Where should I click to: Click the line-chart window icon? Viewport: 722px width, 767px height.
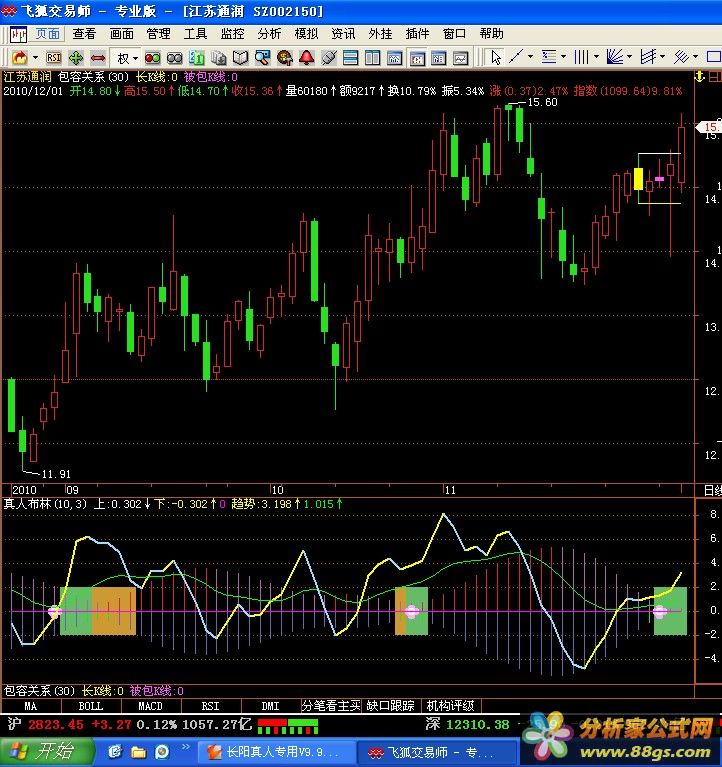point(460,58)
